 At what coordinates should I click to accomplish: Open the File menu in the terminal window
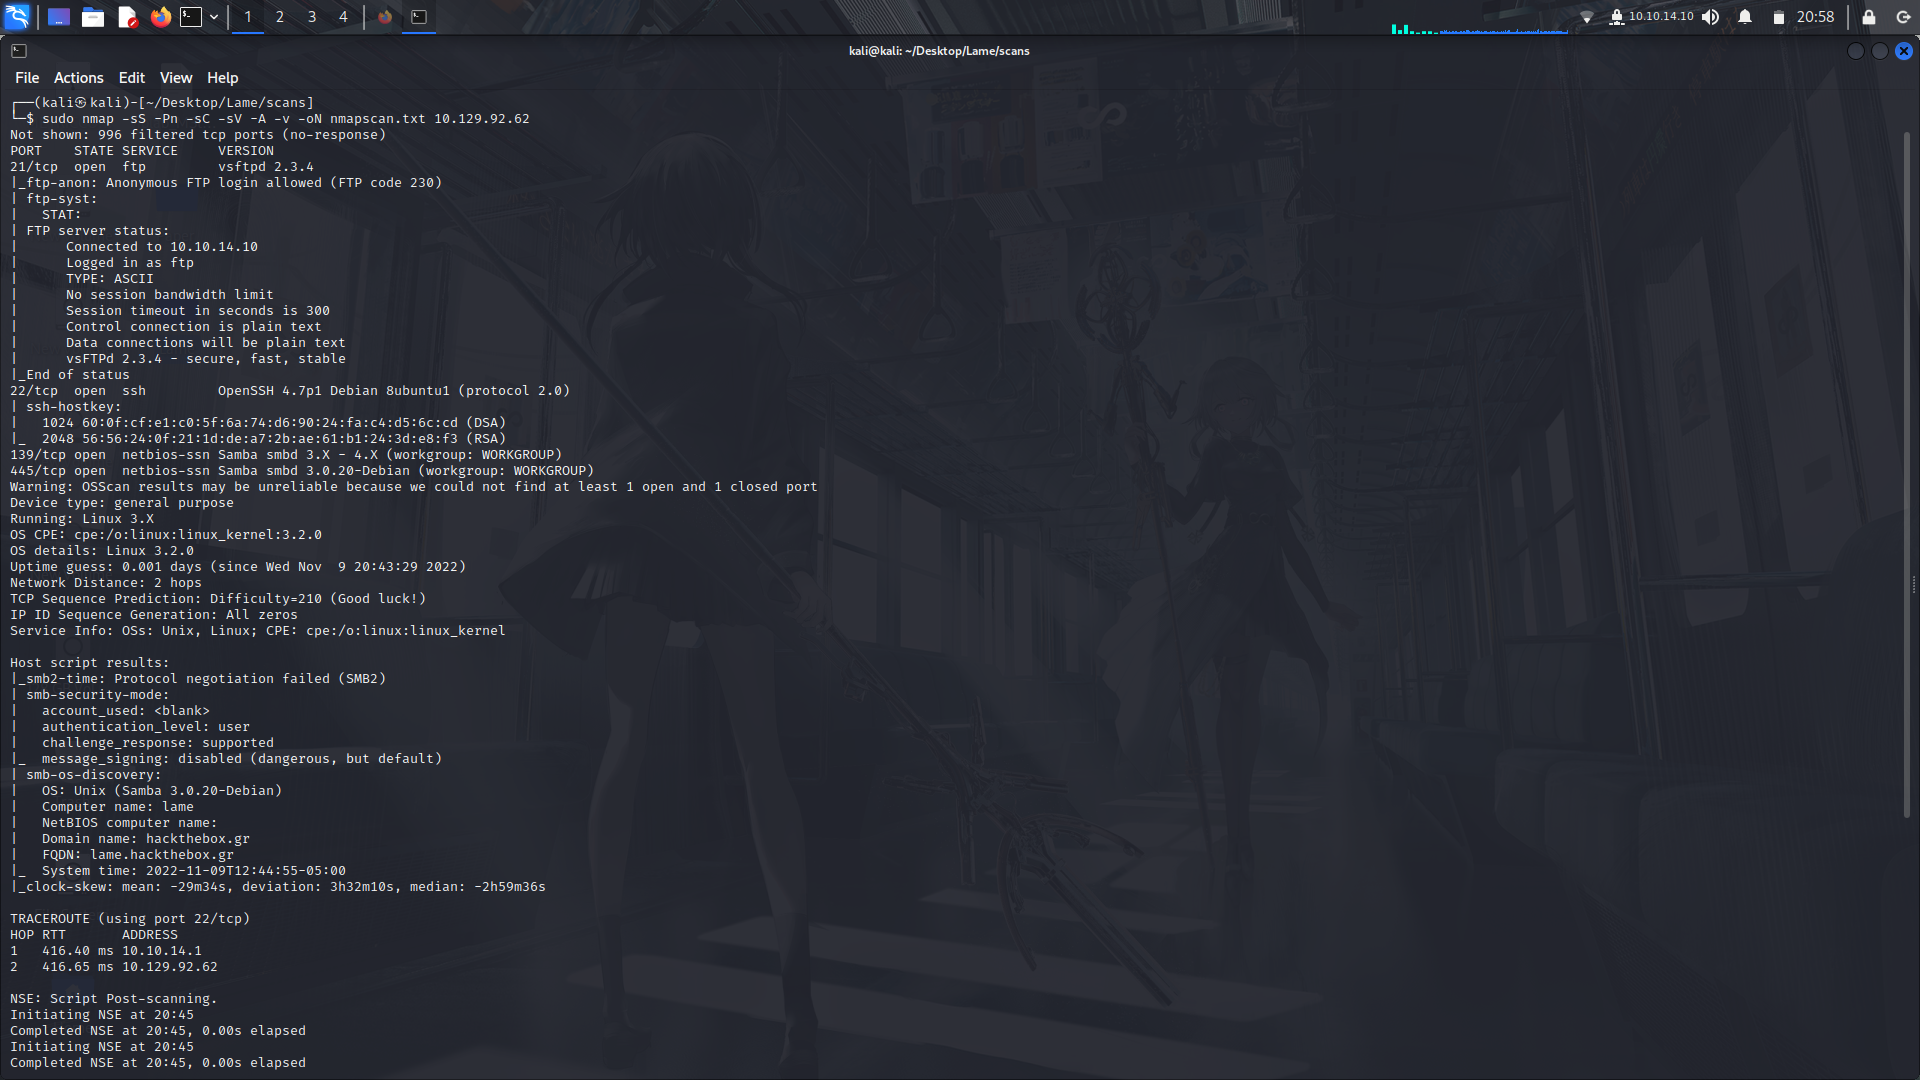click(27, 77)
